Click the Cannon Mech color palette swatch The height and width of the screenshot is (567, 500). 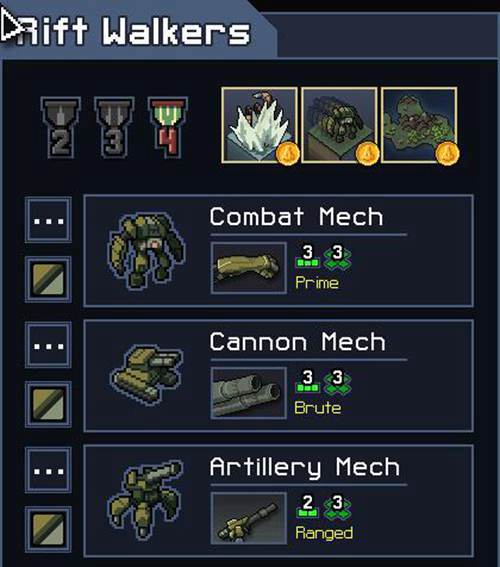click(x=48, y=404)
